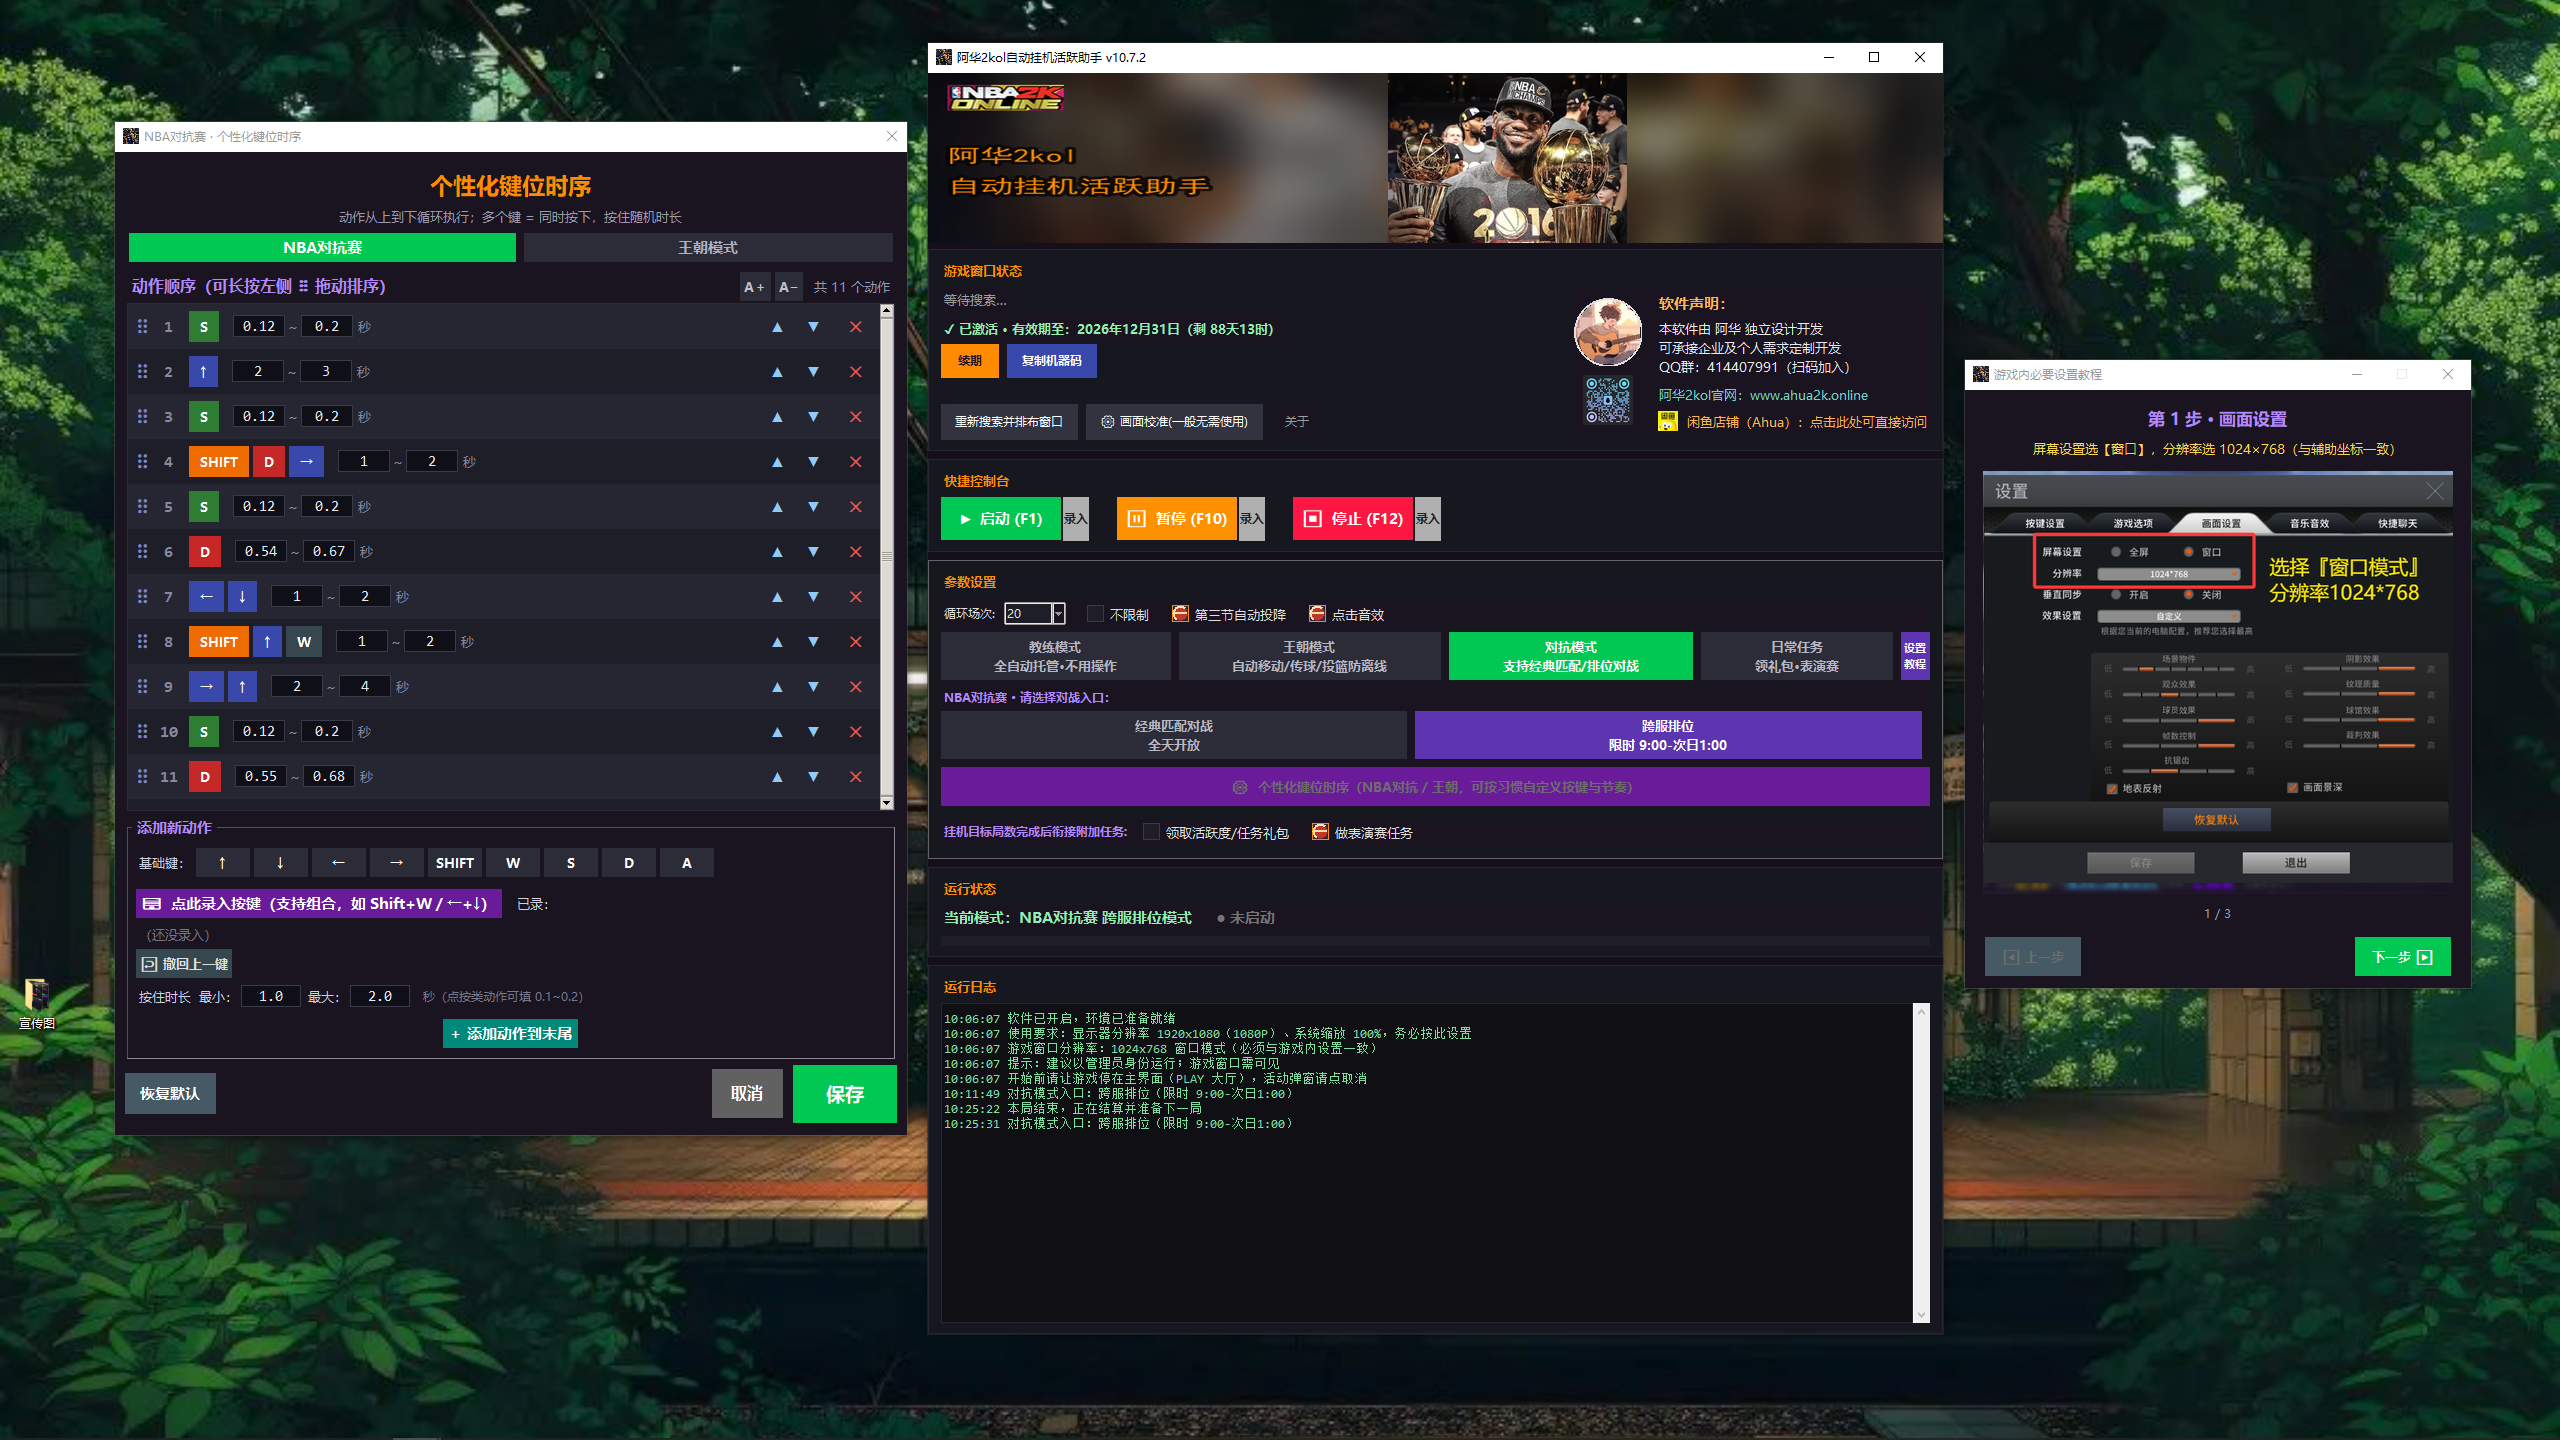Expand 个性化键位时序 purple bar
The image size is (2560, 1440).
pos(1434,787)
